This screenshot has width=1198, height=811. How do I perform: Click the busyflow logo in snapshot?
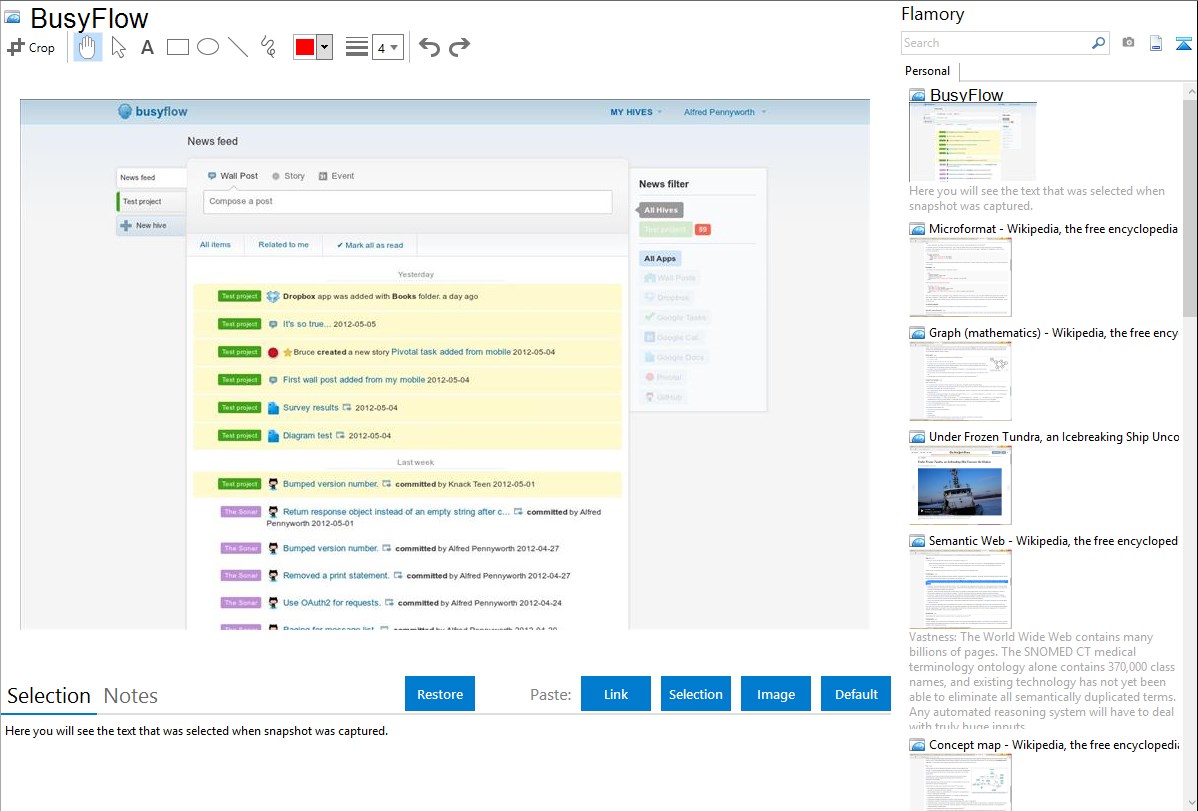coord(152,112)
